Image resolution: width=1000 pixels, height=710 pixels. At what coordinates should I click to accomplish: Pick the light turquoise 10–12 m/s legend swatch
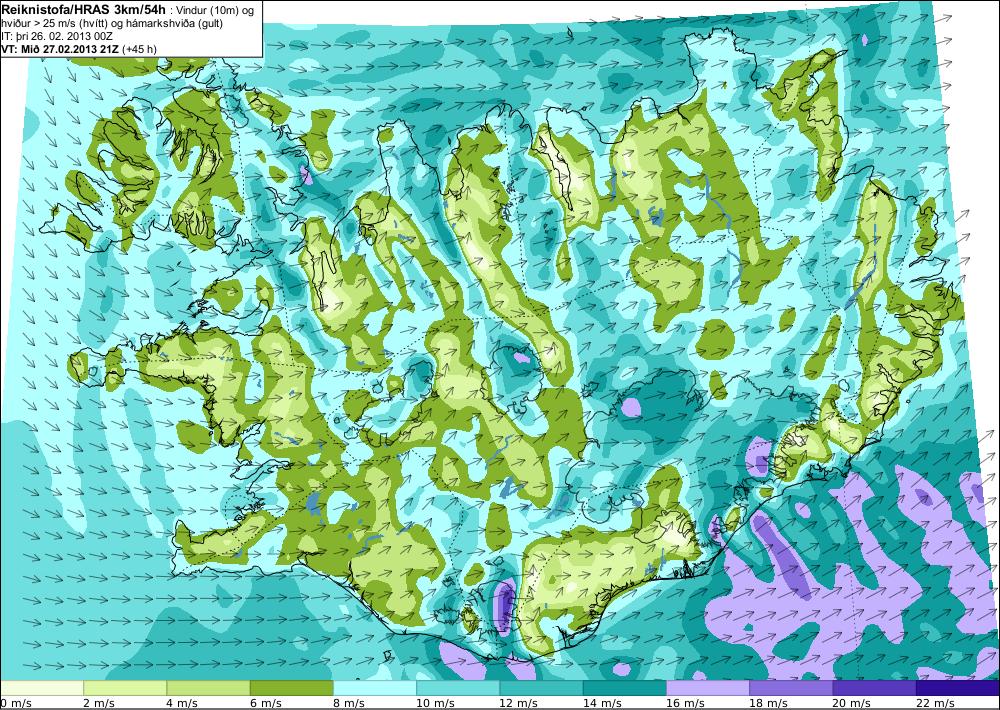458,688
